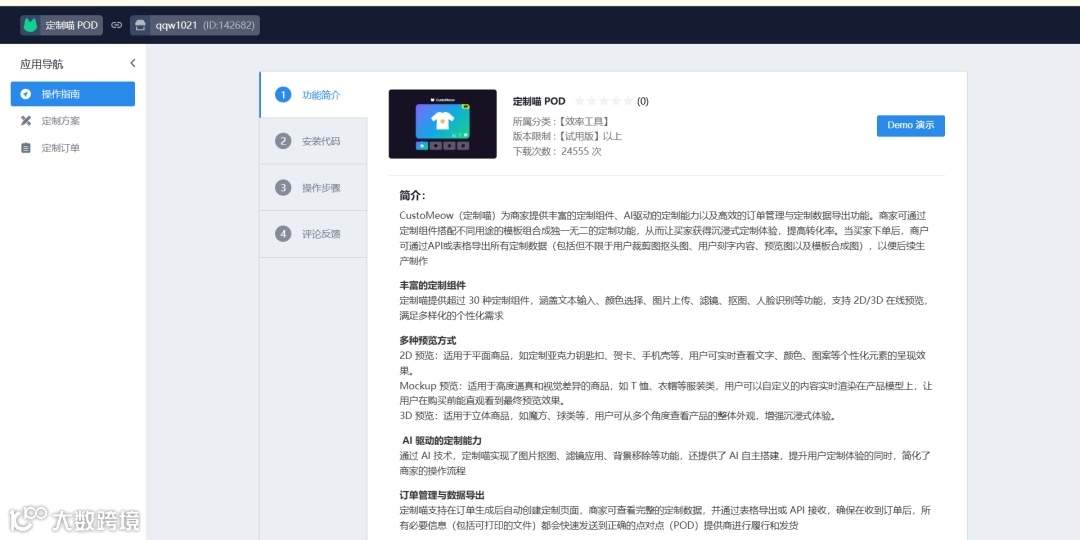Click the 应用导航 heading

41,64
